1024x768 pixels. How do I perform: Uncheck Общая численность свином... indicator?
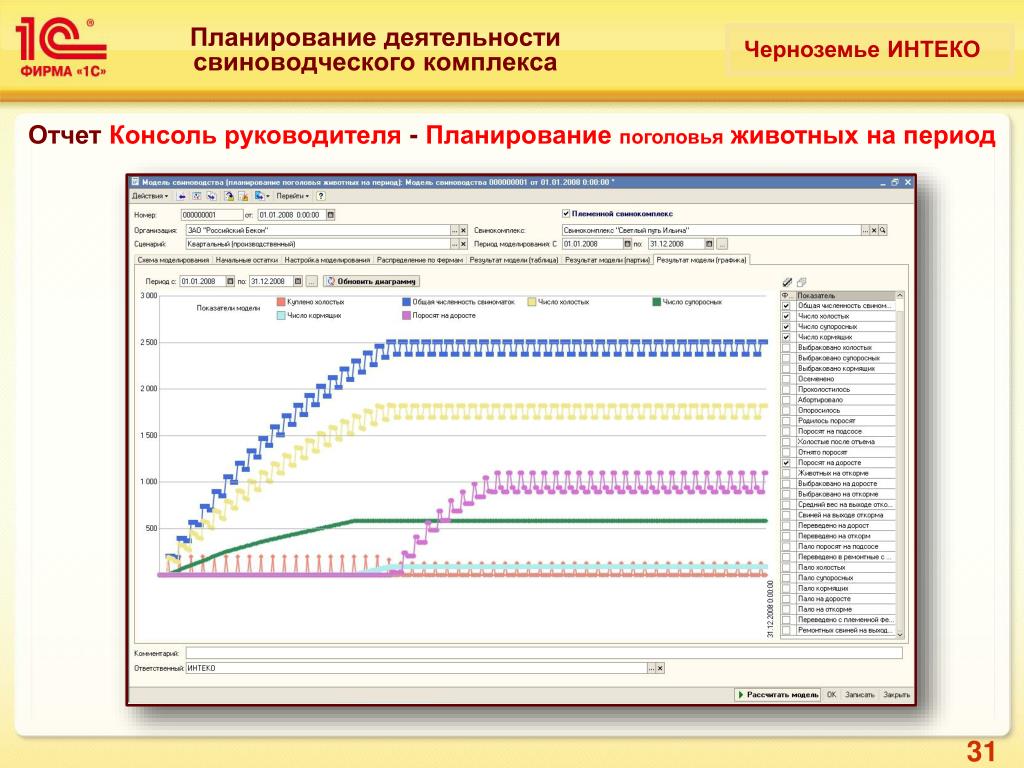786,306
